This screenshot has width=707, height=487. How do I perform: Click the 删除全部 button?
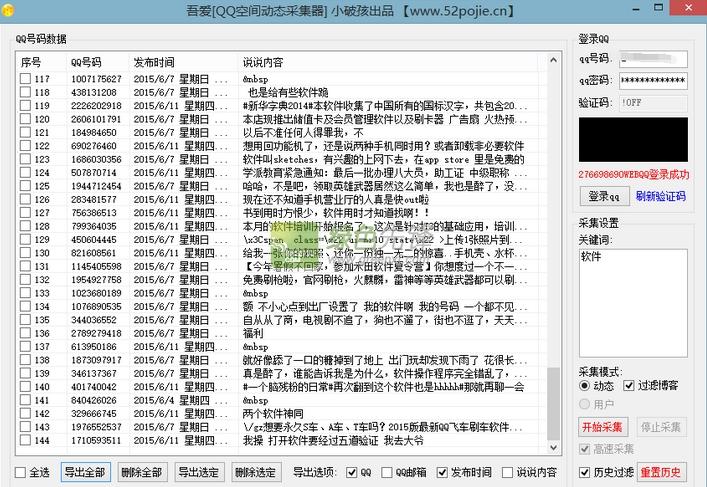[x=142, y=472]
